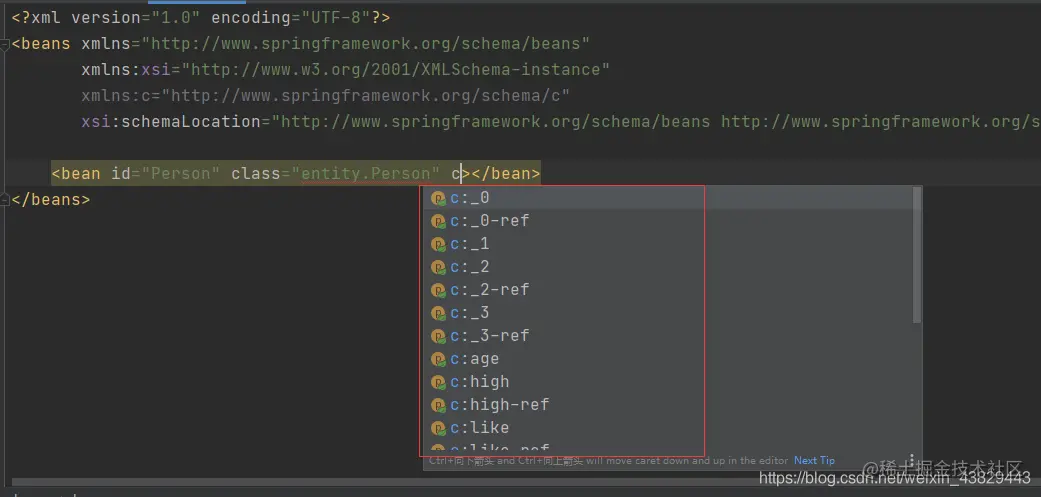Click the entity.Person class value
Screen dimensions: 1041x497
(365, 174)
